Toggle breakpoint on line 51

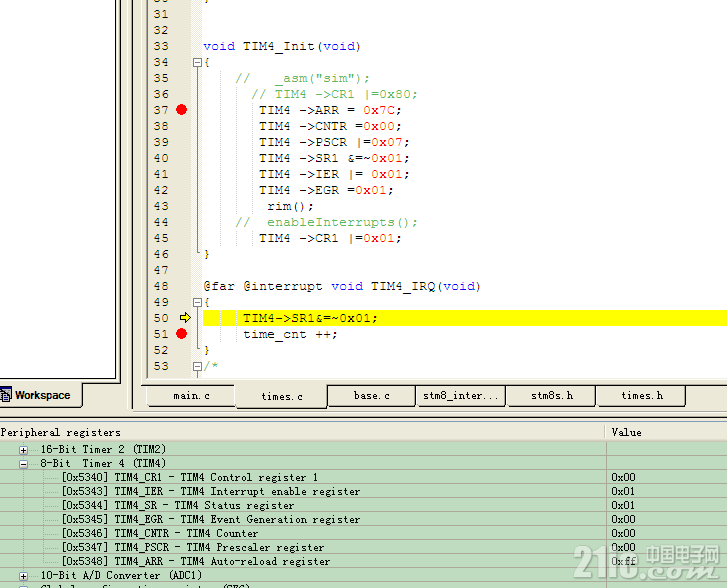181,334
